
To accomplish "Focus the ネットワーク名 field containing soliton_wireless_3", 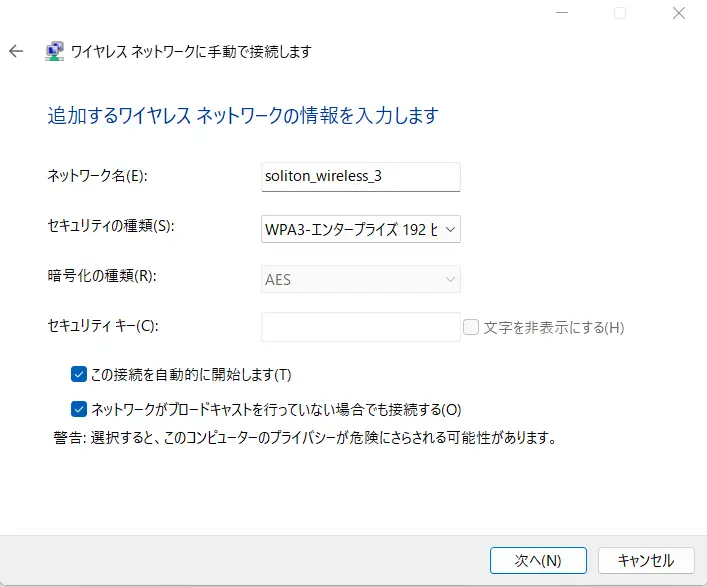I will pos(361,177).
